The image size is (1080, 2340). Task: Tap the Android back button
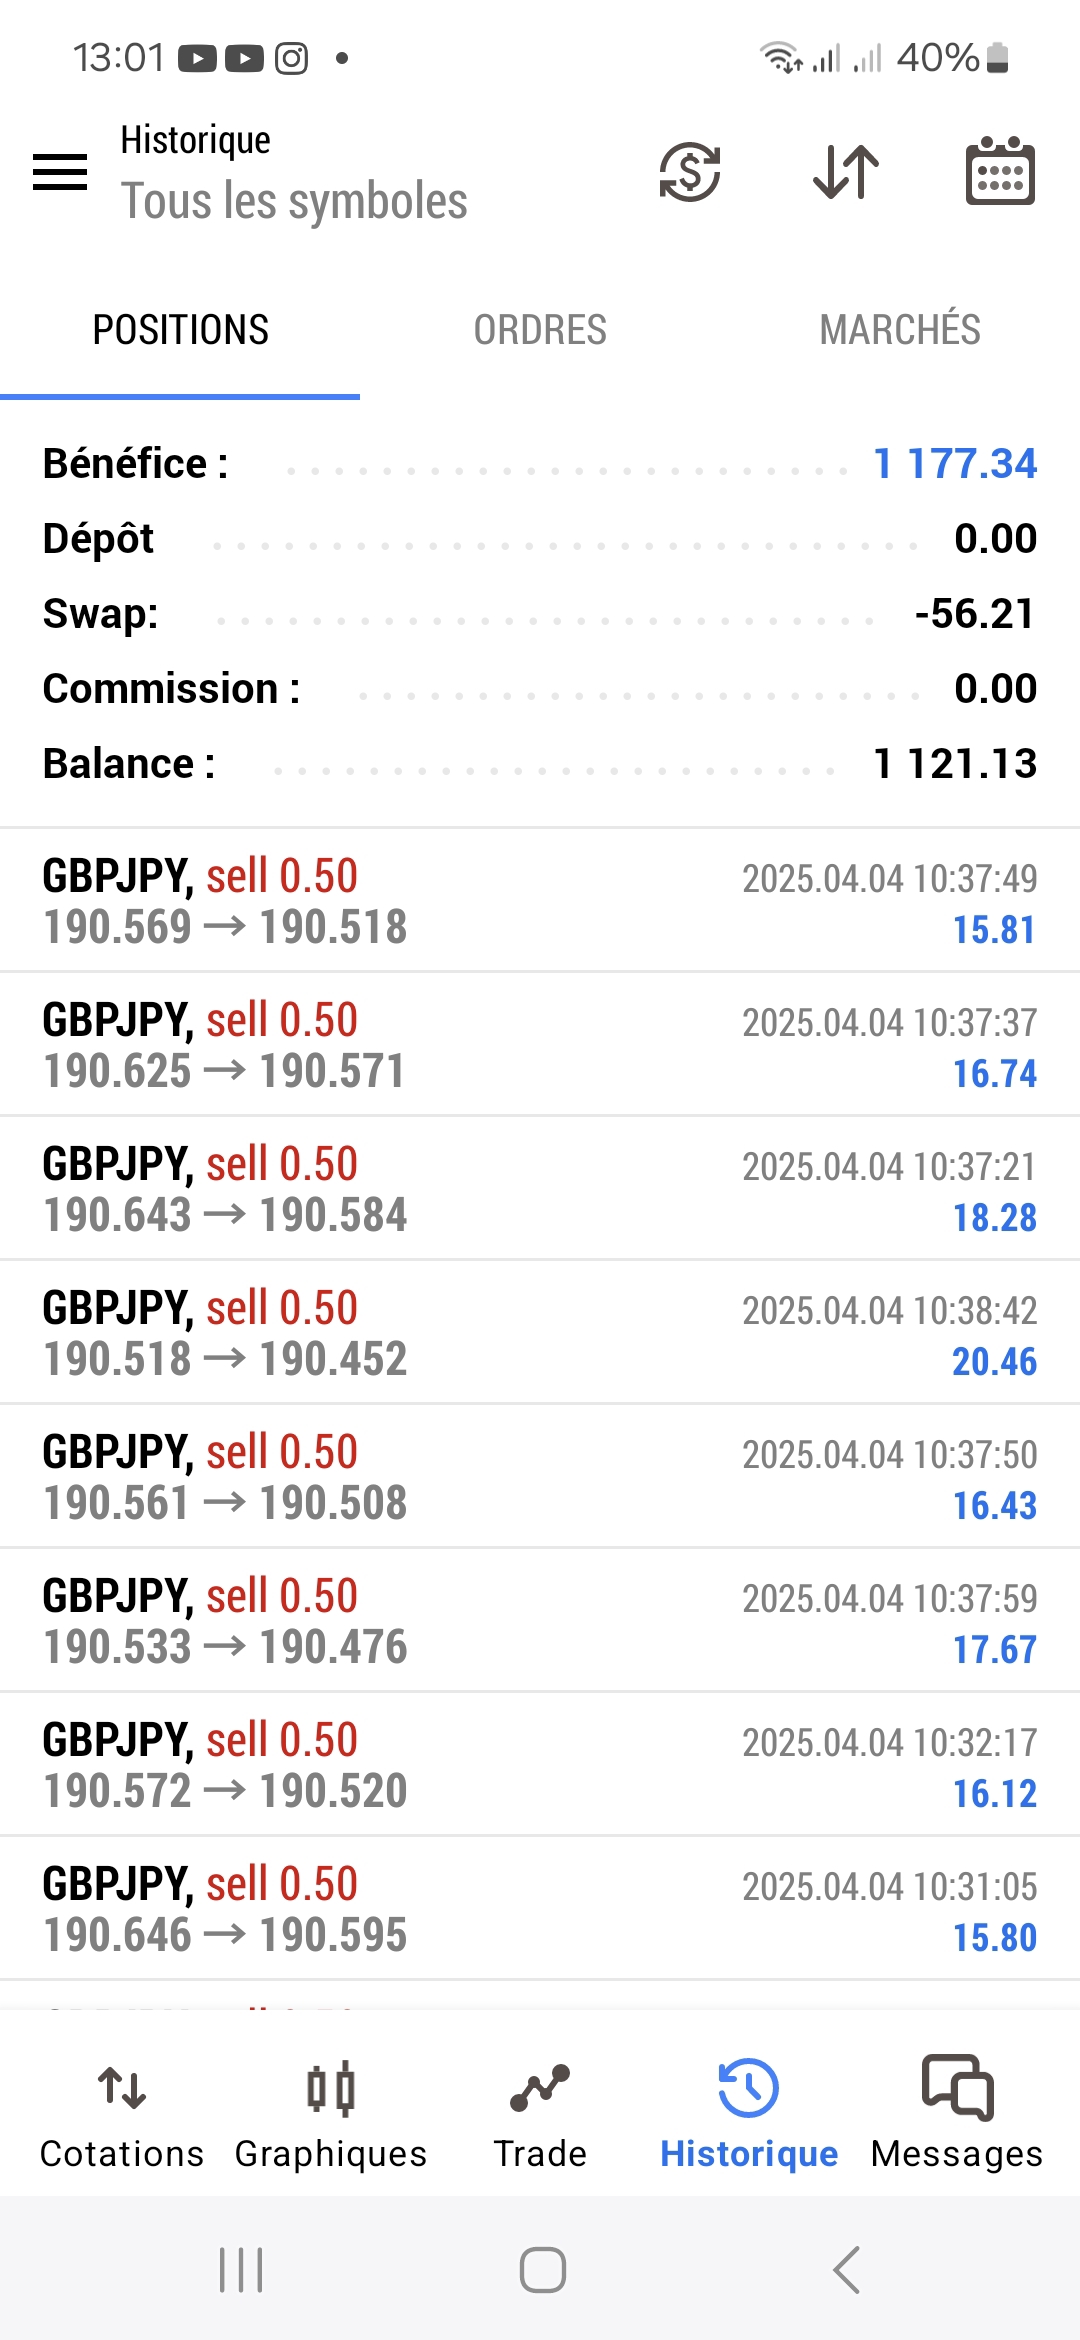[x=846, y=2269]
